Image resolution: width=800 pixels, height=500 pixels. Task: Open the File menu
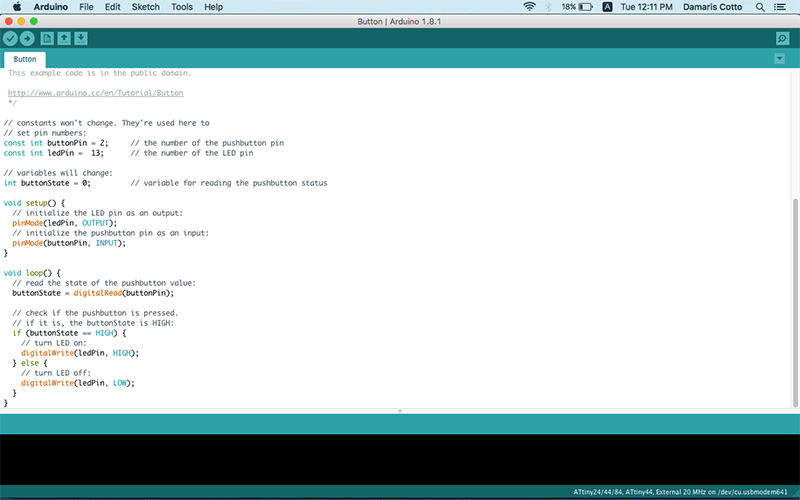click(86, 7)
